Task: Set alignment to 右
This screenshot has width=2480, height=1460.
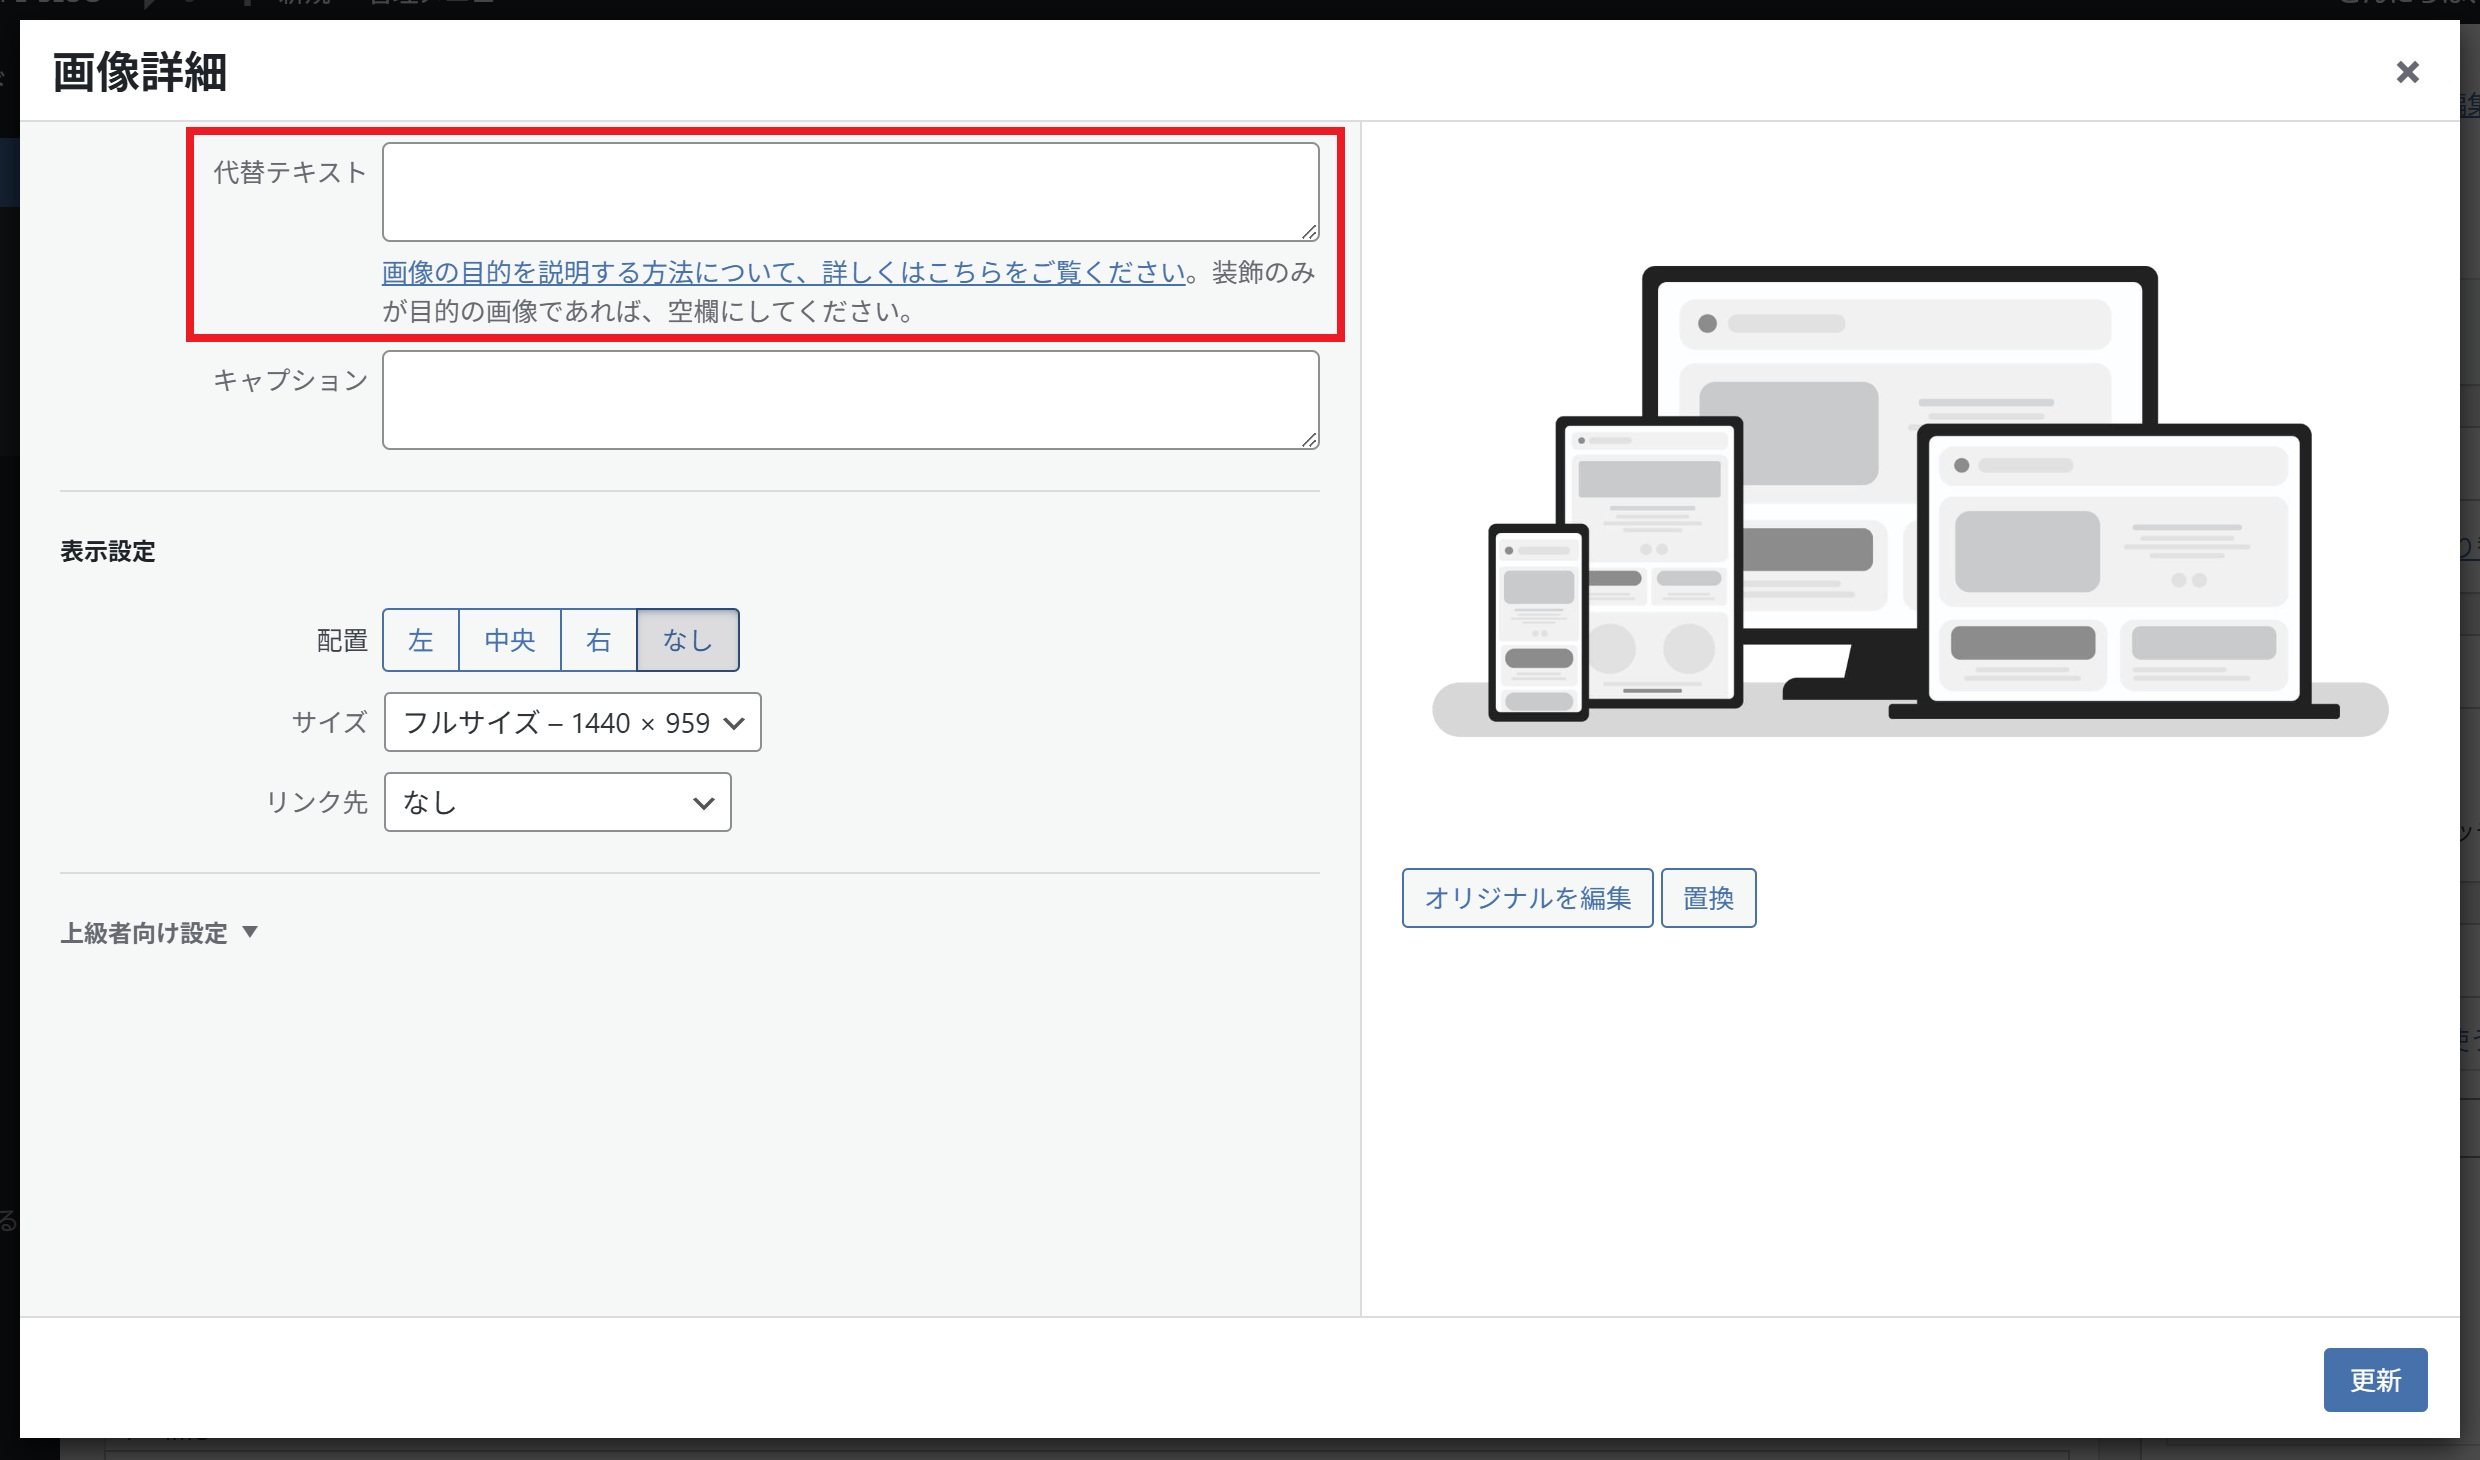Action: [599, 640]
